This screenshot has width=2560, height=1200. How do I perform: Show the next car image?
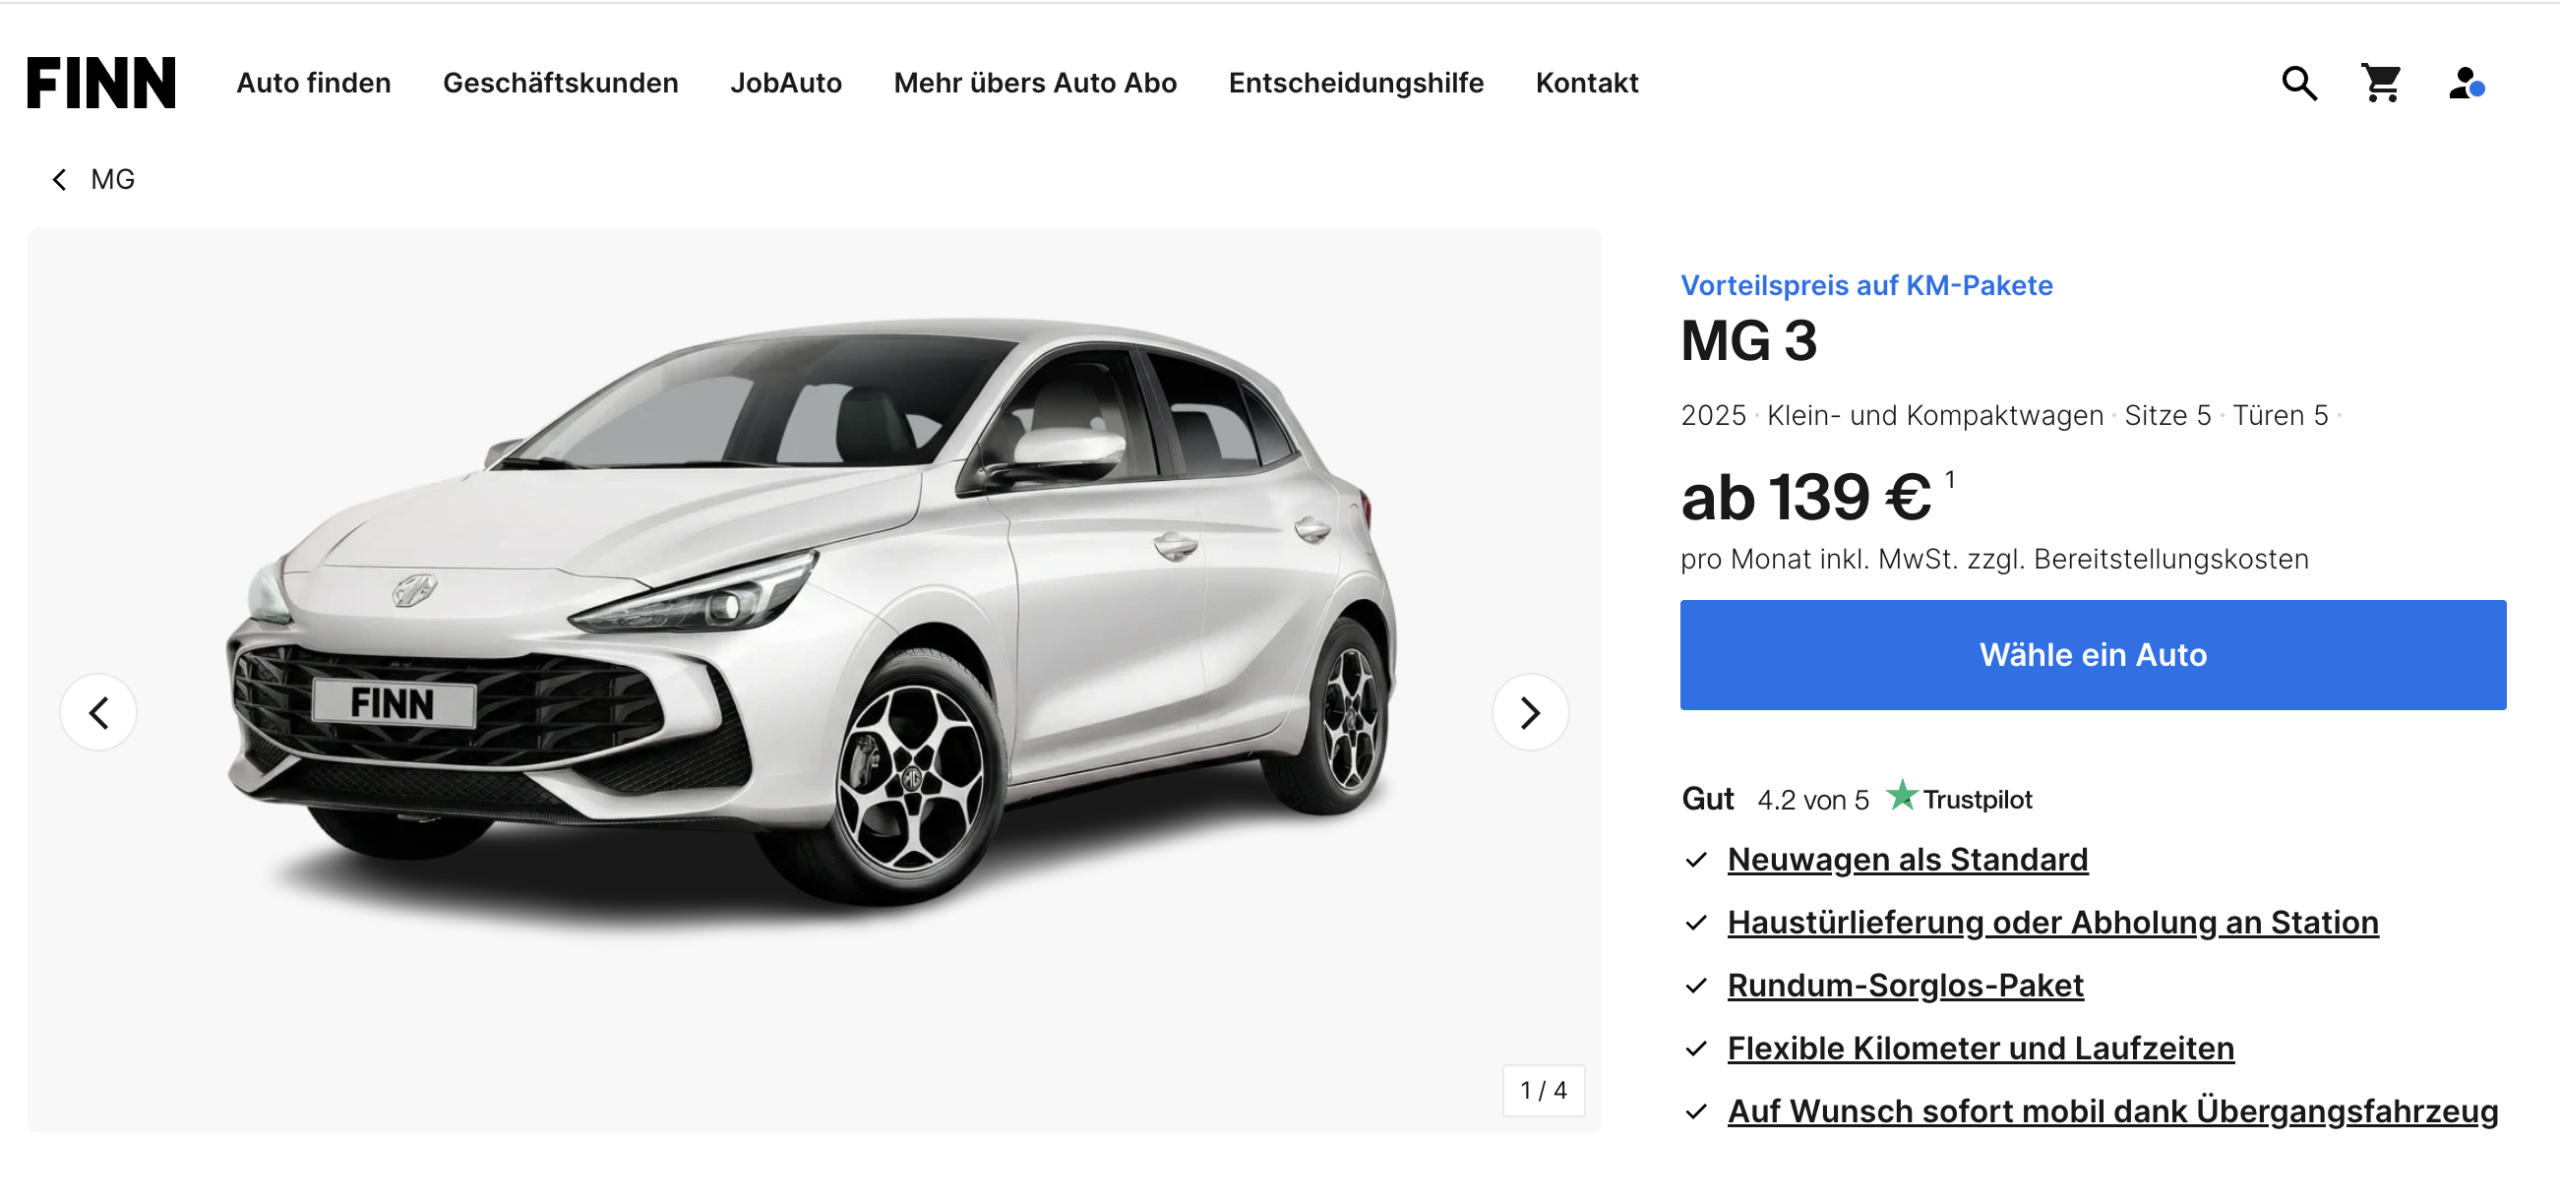click(1530, 713)
